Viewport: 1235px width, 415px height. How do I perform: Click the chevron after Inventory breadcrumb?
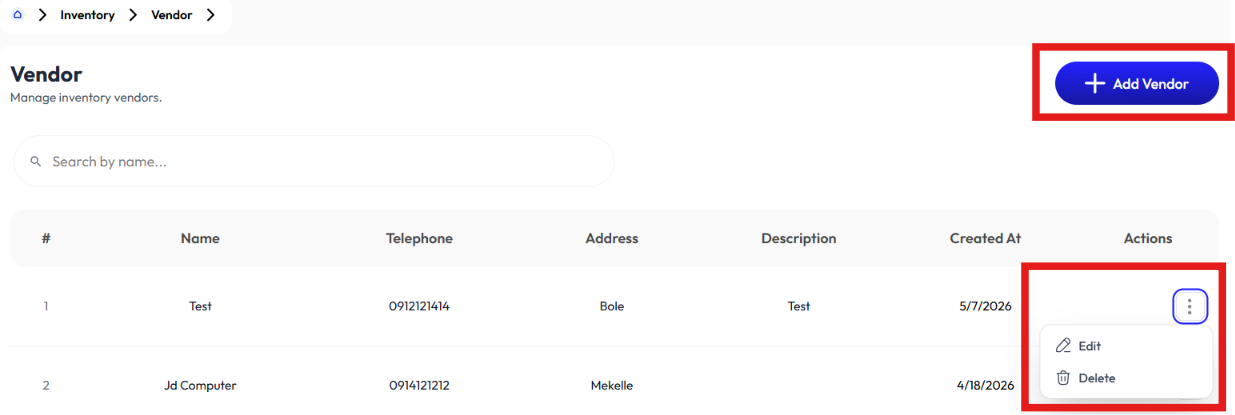click(133, 15)
